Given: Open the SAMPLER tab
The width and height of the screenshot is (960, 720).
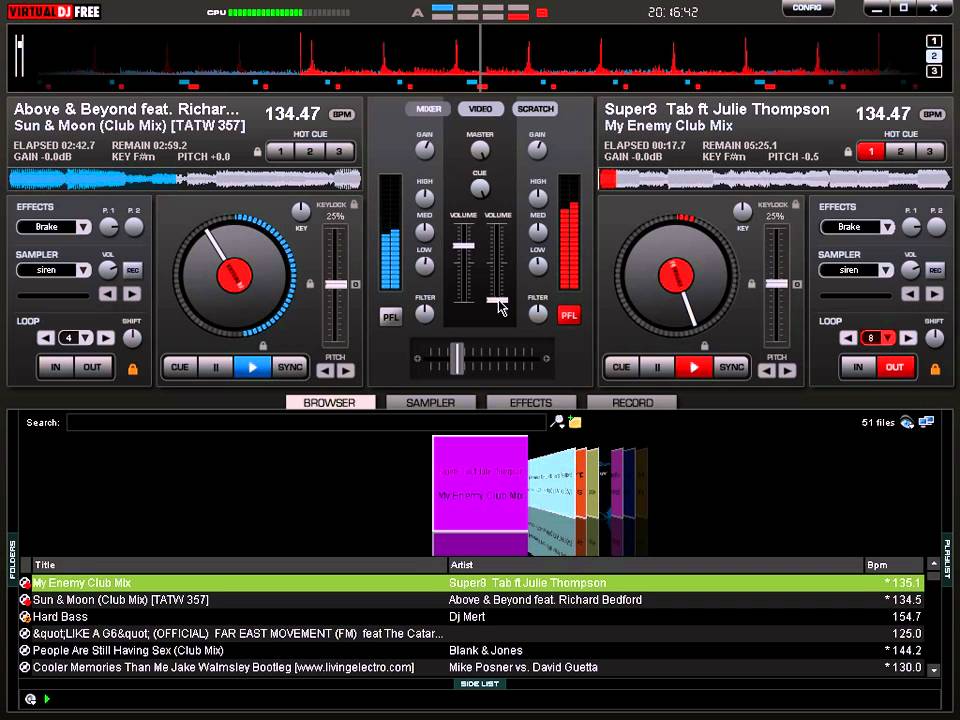Looking at the screenshot, I should click(x=430, y=402).
